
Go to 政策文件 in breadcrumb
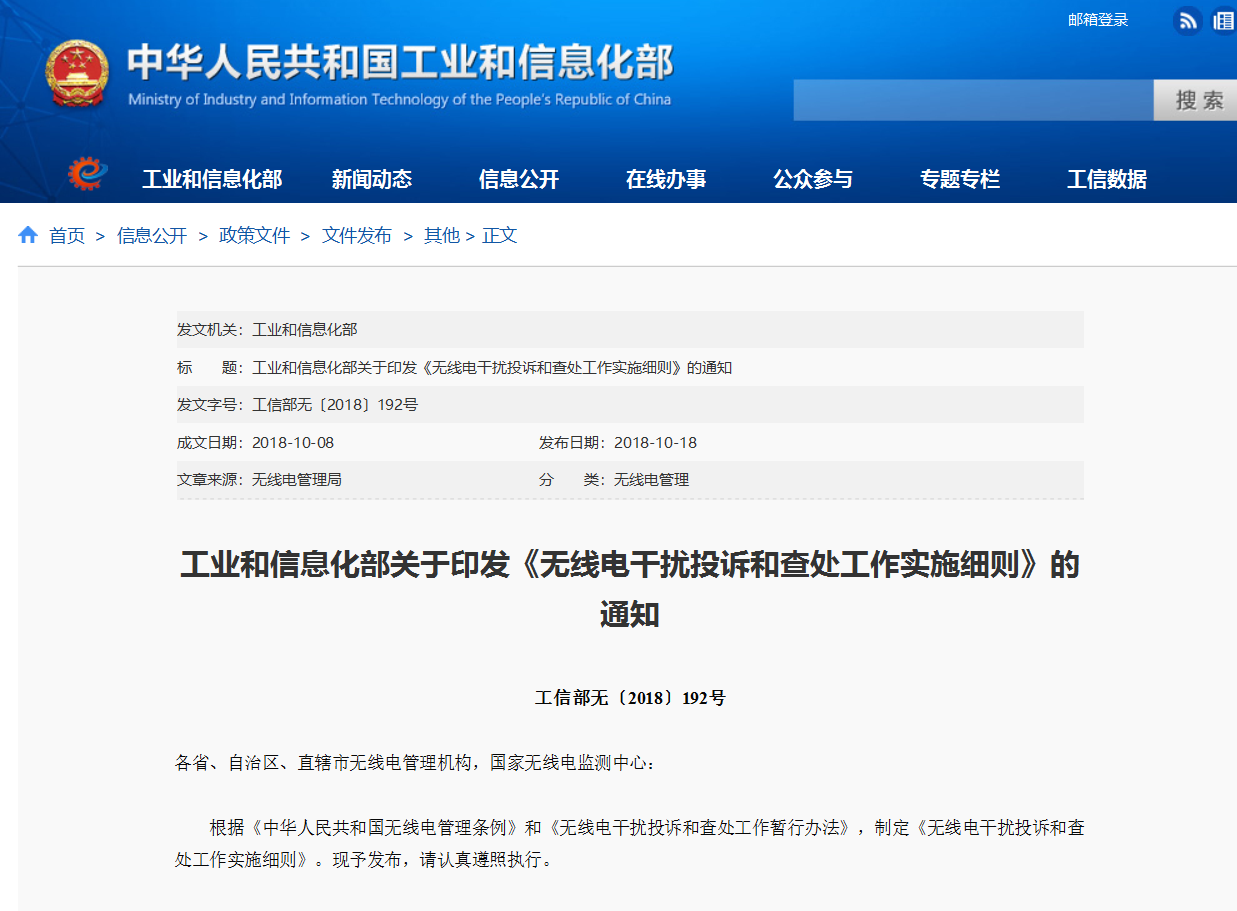[254, 236]
